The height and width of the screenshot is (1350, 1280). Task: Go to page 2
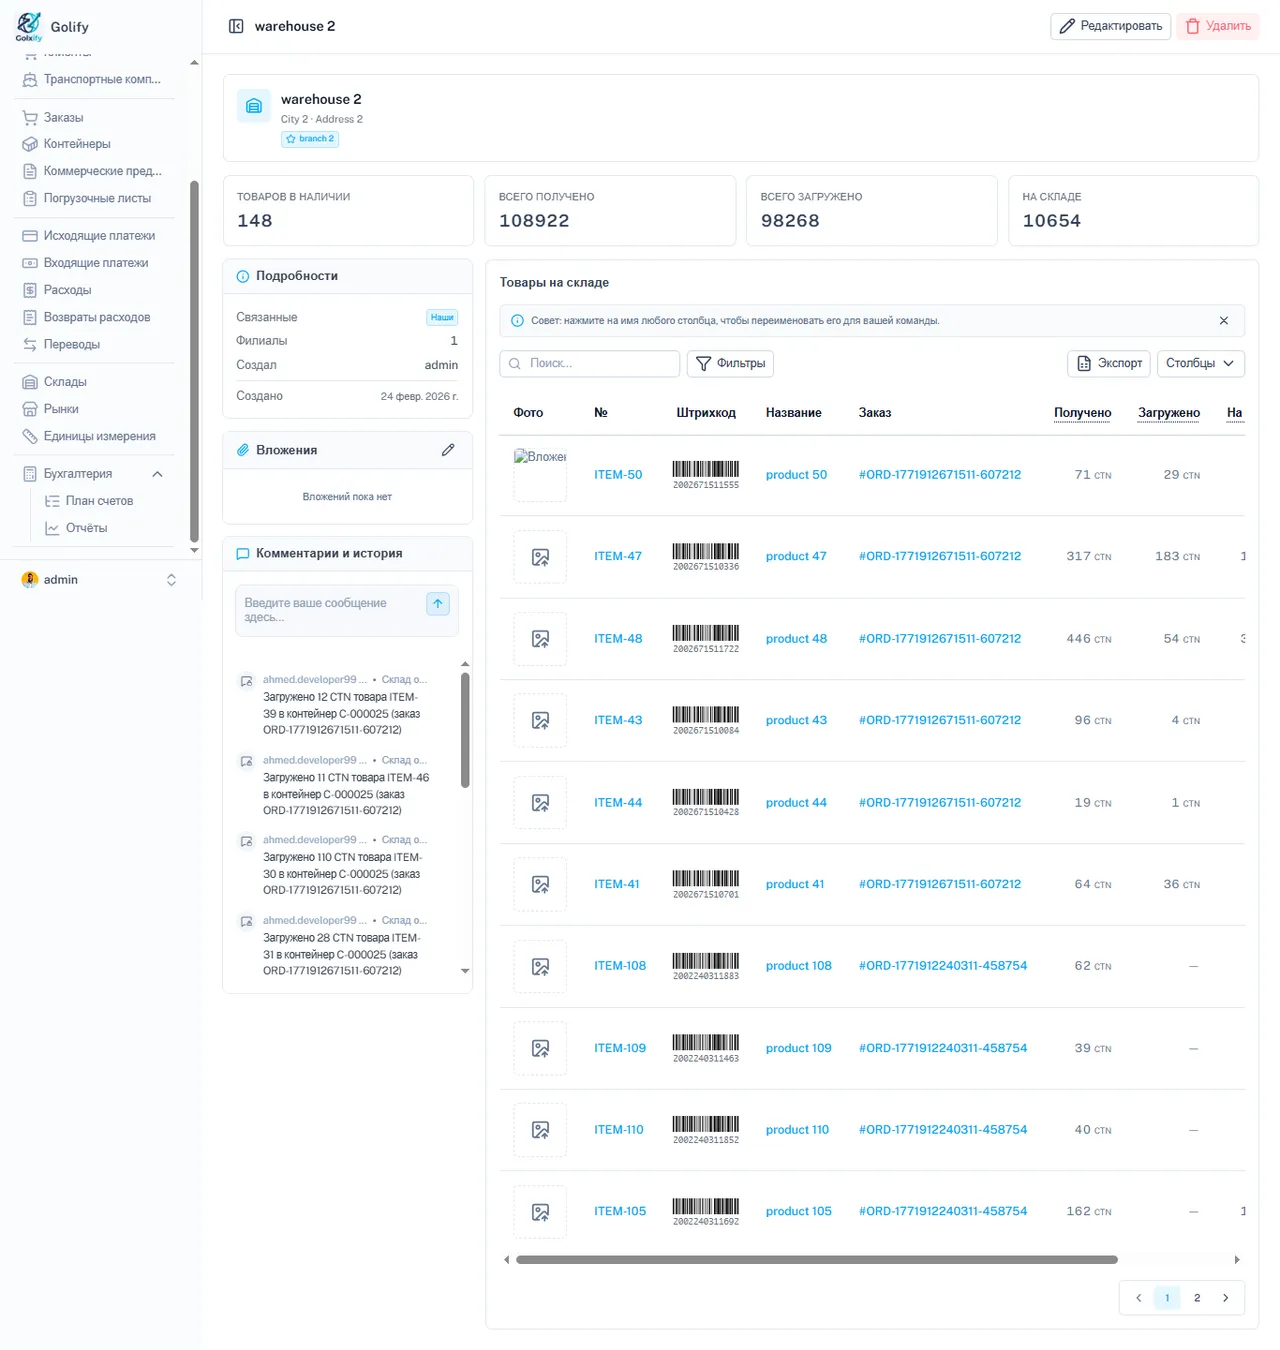1197,1298
